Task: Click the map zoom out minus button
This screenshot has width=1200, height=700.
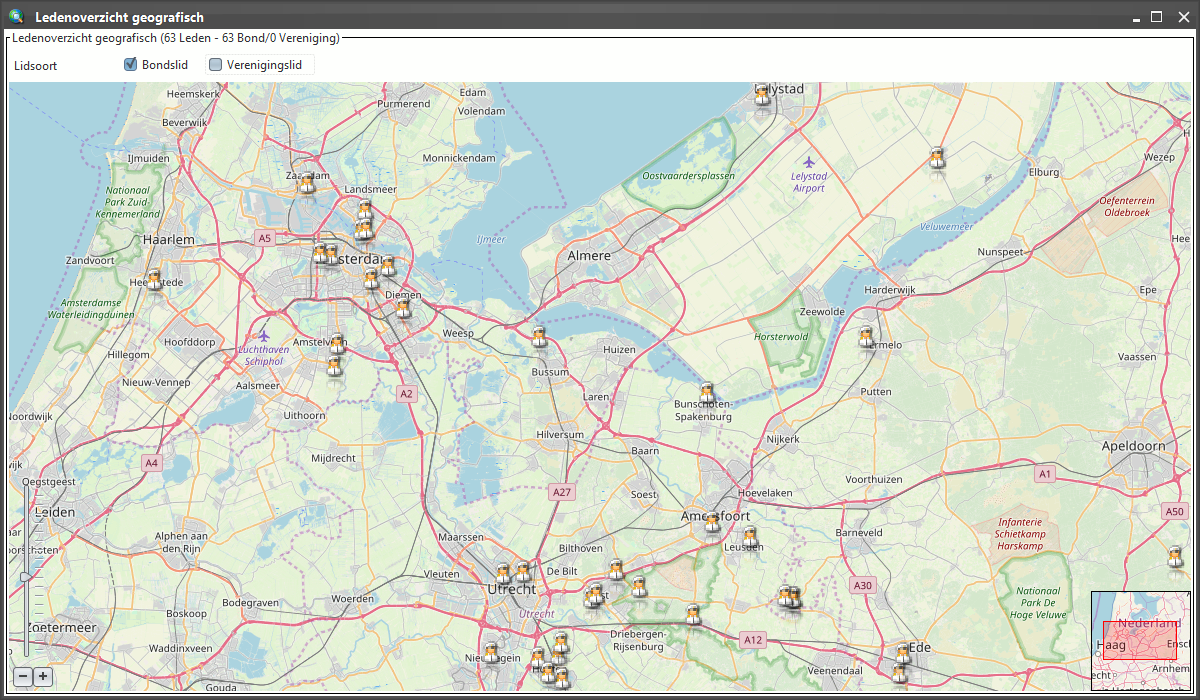Action: 24,677
